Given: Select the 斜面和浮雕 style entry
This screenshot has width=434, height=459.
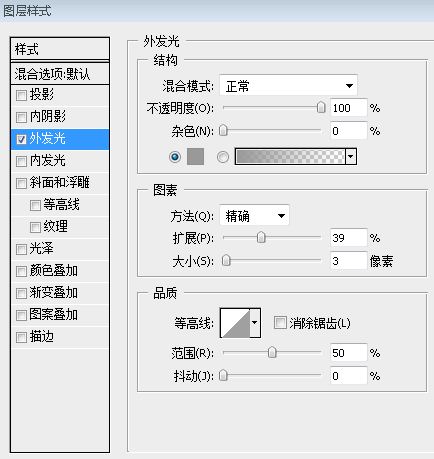Looking at the screenshot, I should pos(60,183).
